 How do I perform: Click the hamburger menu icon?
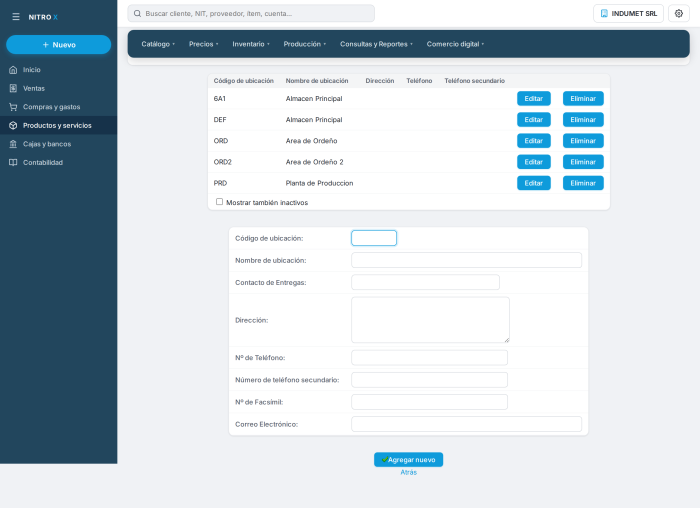click(x=16, y=17)
